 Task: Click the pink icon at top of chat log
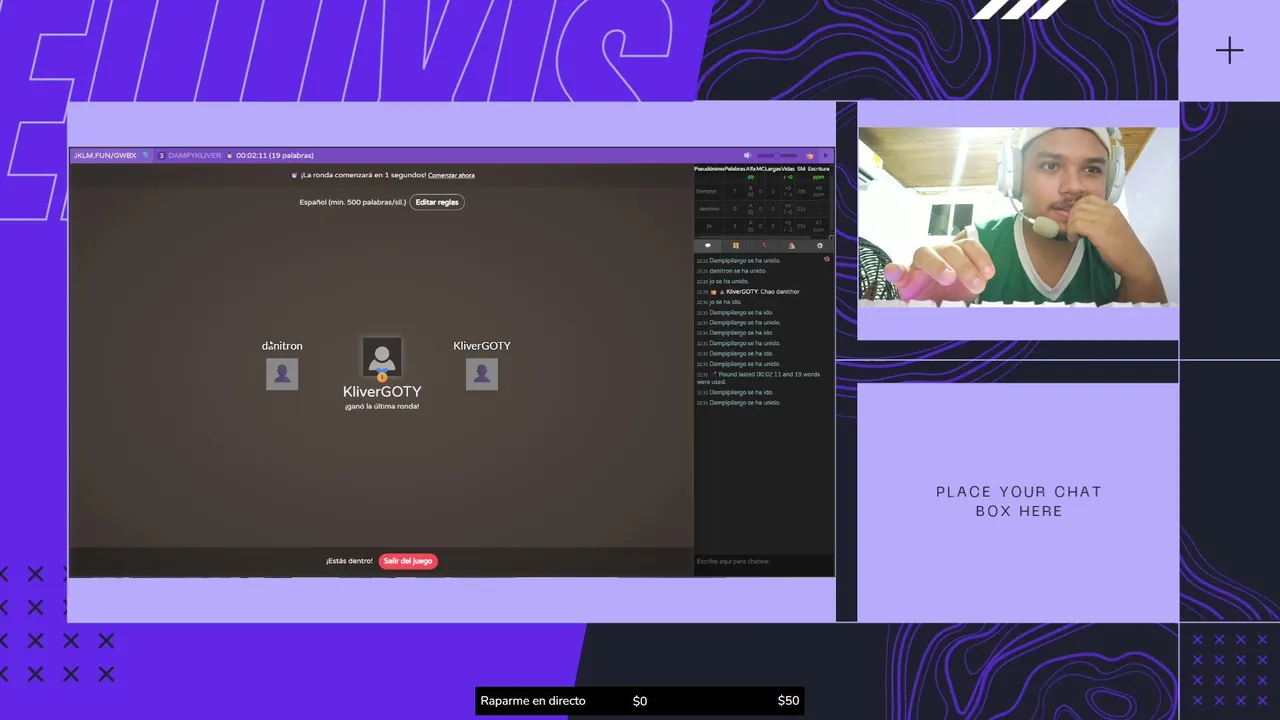tap(826, 259)
